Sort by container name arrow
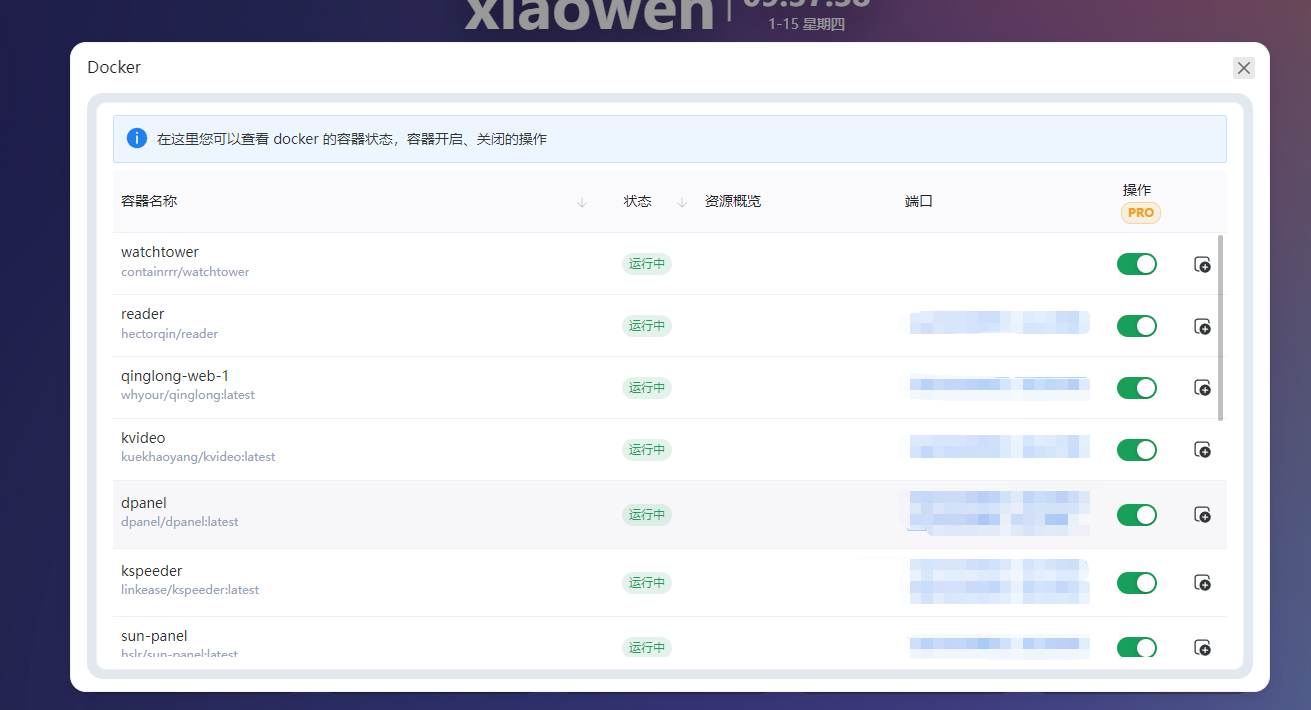Viewport: 1311px width, 710px height. (582, 202)
